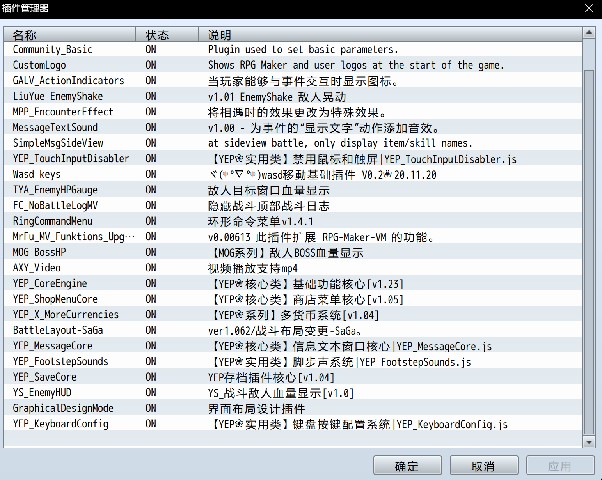Screen dimensions: 602x480
Task: Click the 状态 column header
Action: 167,35
